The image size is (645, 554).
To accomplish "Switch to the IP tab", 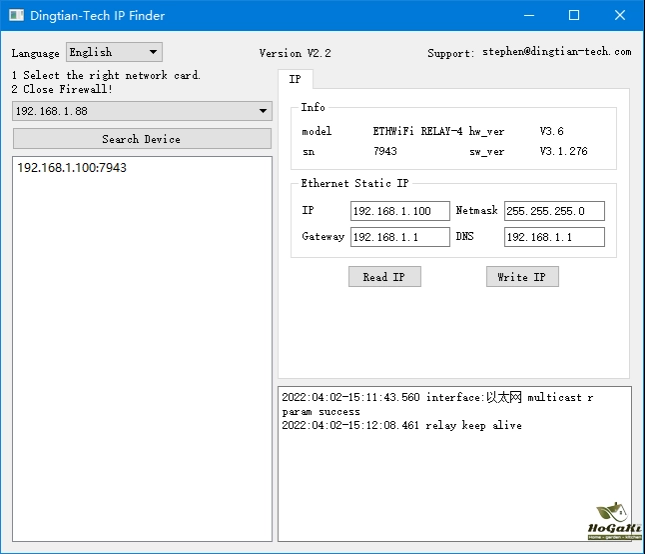I will (295, 79).
